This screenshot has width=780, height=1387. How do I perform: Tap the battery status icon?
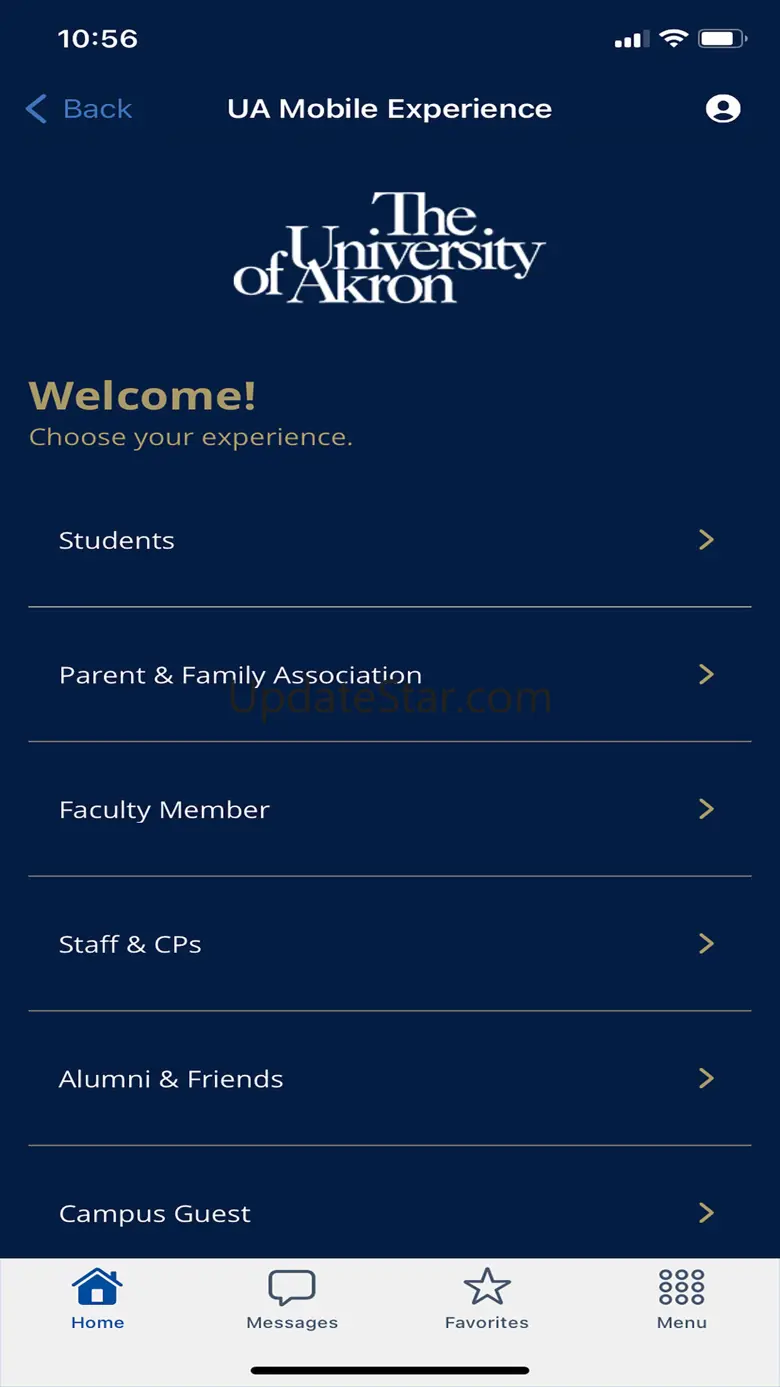(x=721, y=39)
